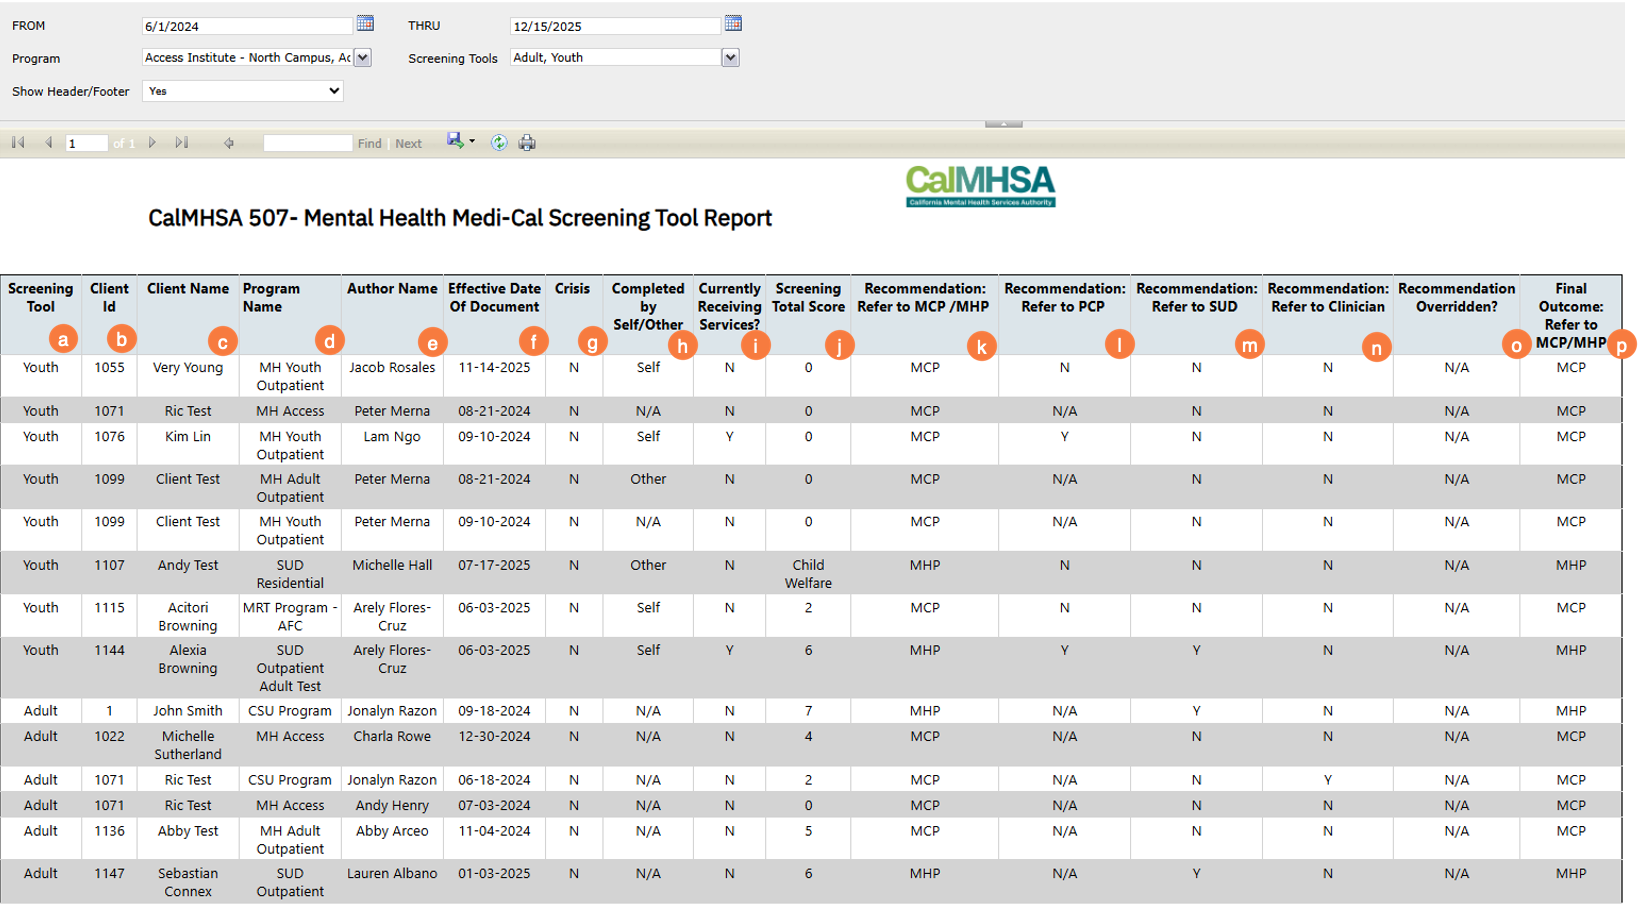Expand the Screening Tools dropdown
Image resolution: width=1640 pixels, height=907 pixels.
coord(730,58)
